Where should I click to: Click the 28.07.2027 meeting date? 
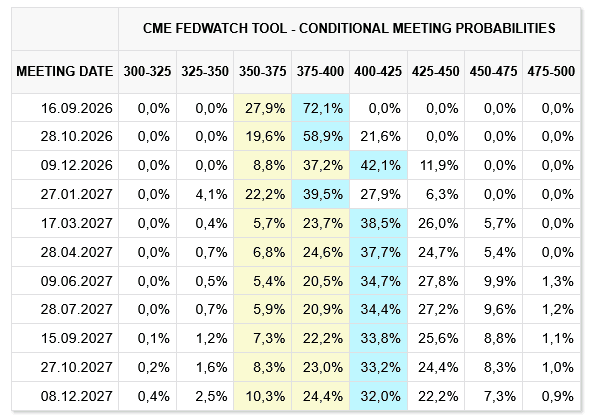(77, 309)
